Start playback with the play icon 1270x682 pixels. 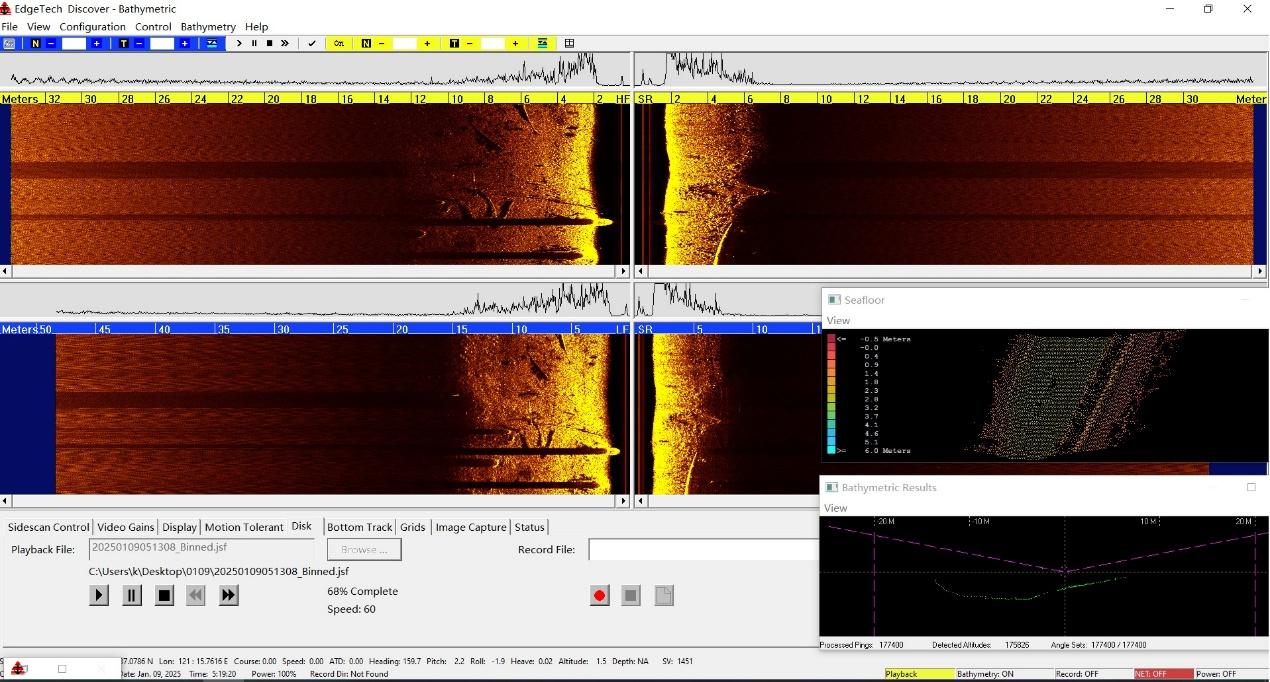98,594
